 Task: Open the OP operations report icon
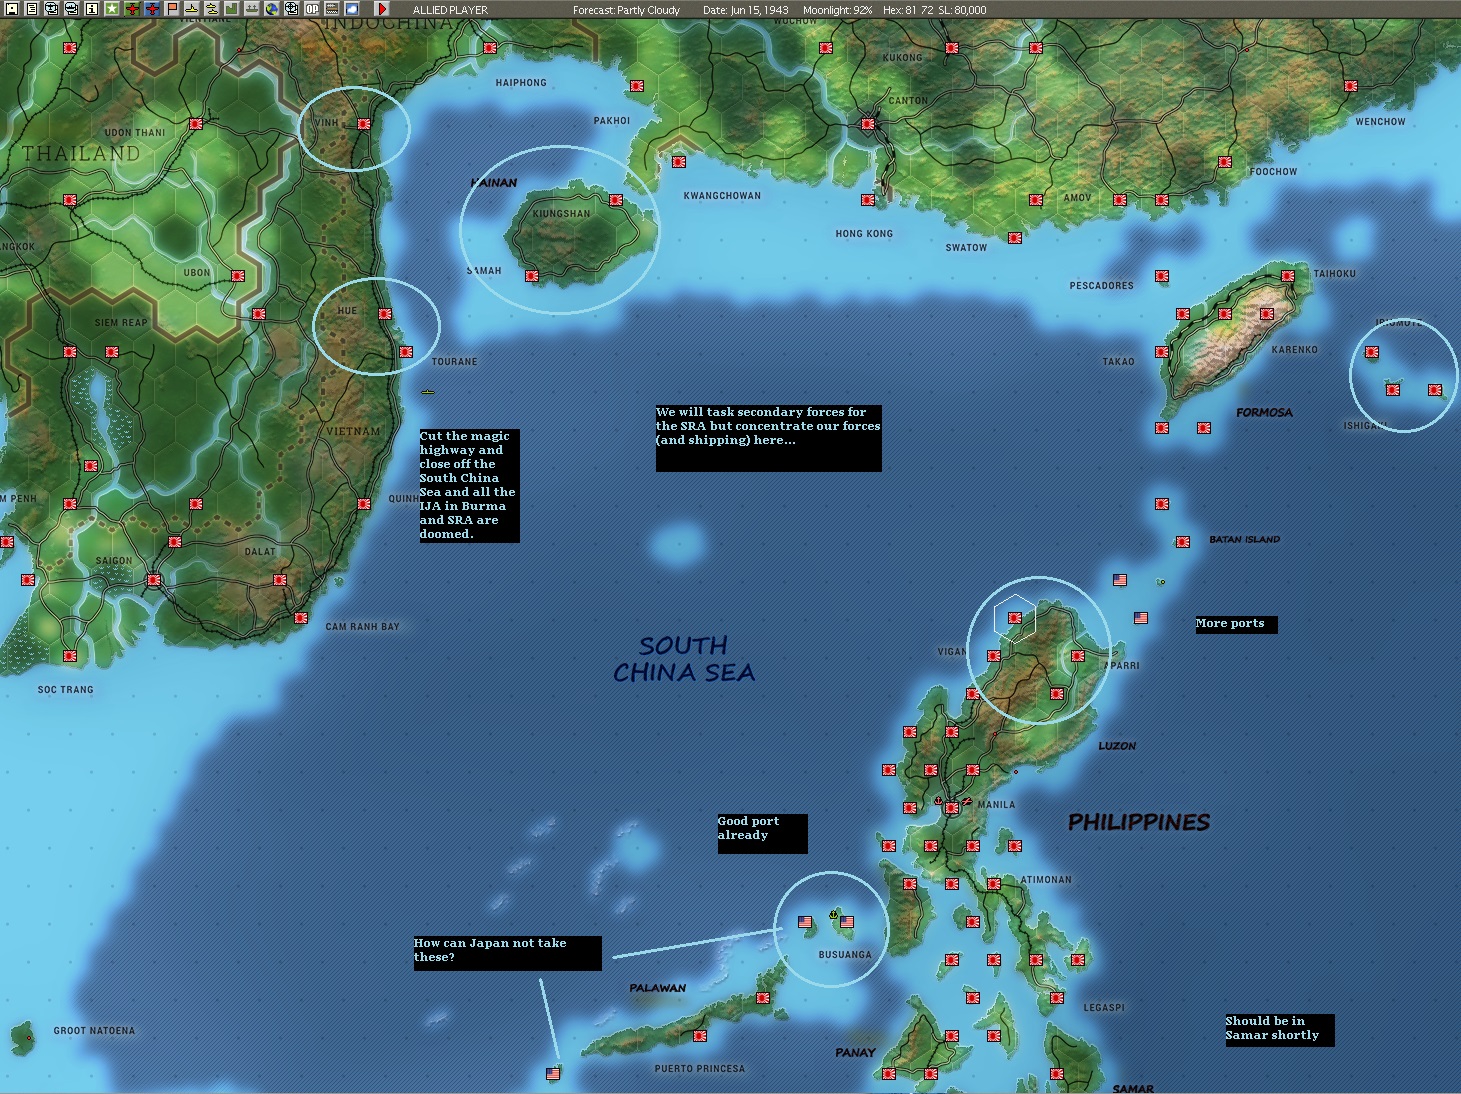(x=312, y=9)
